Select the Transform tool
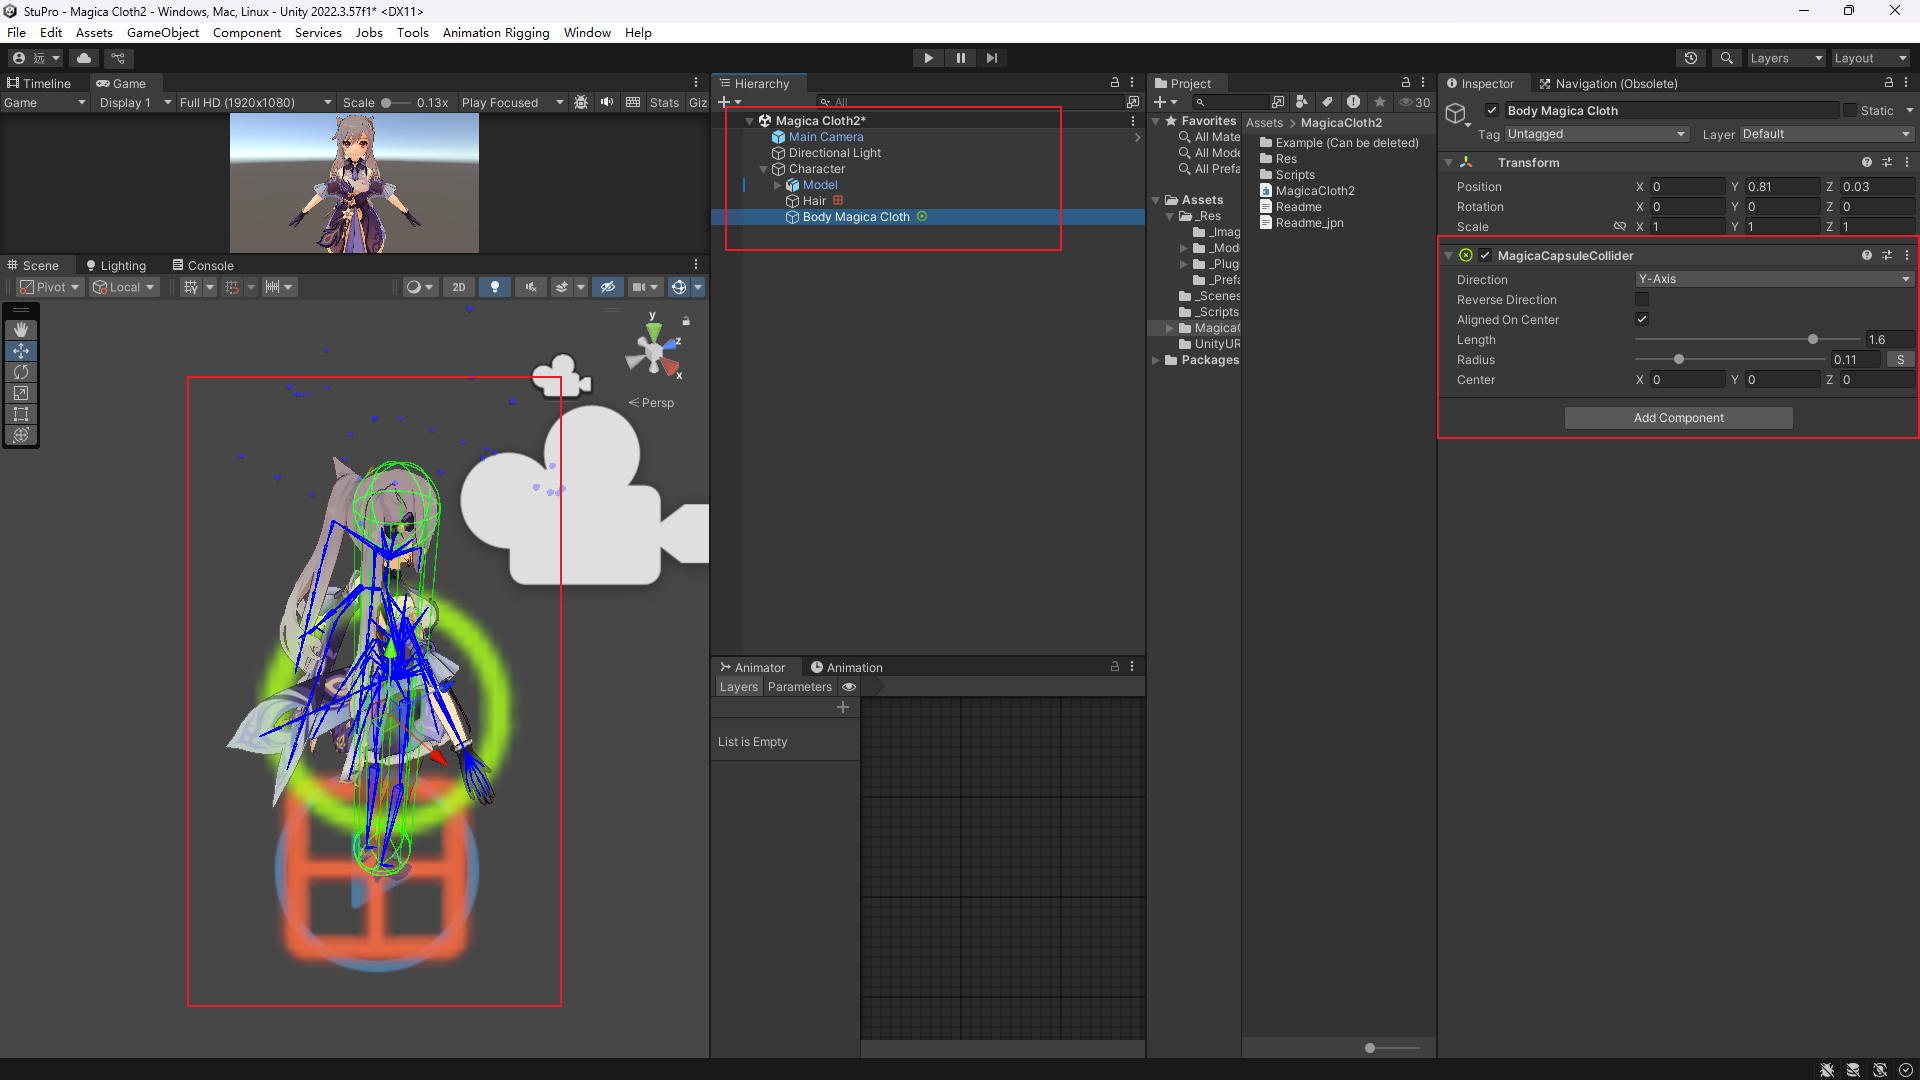 pyautogui.click(x=21, y=435)
